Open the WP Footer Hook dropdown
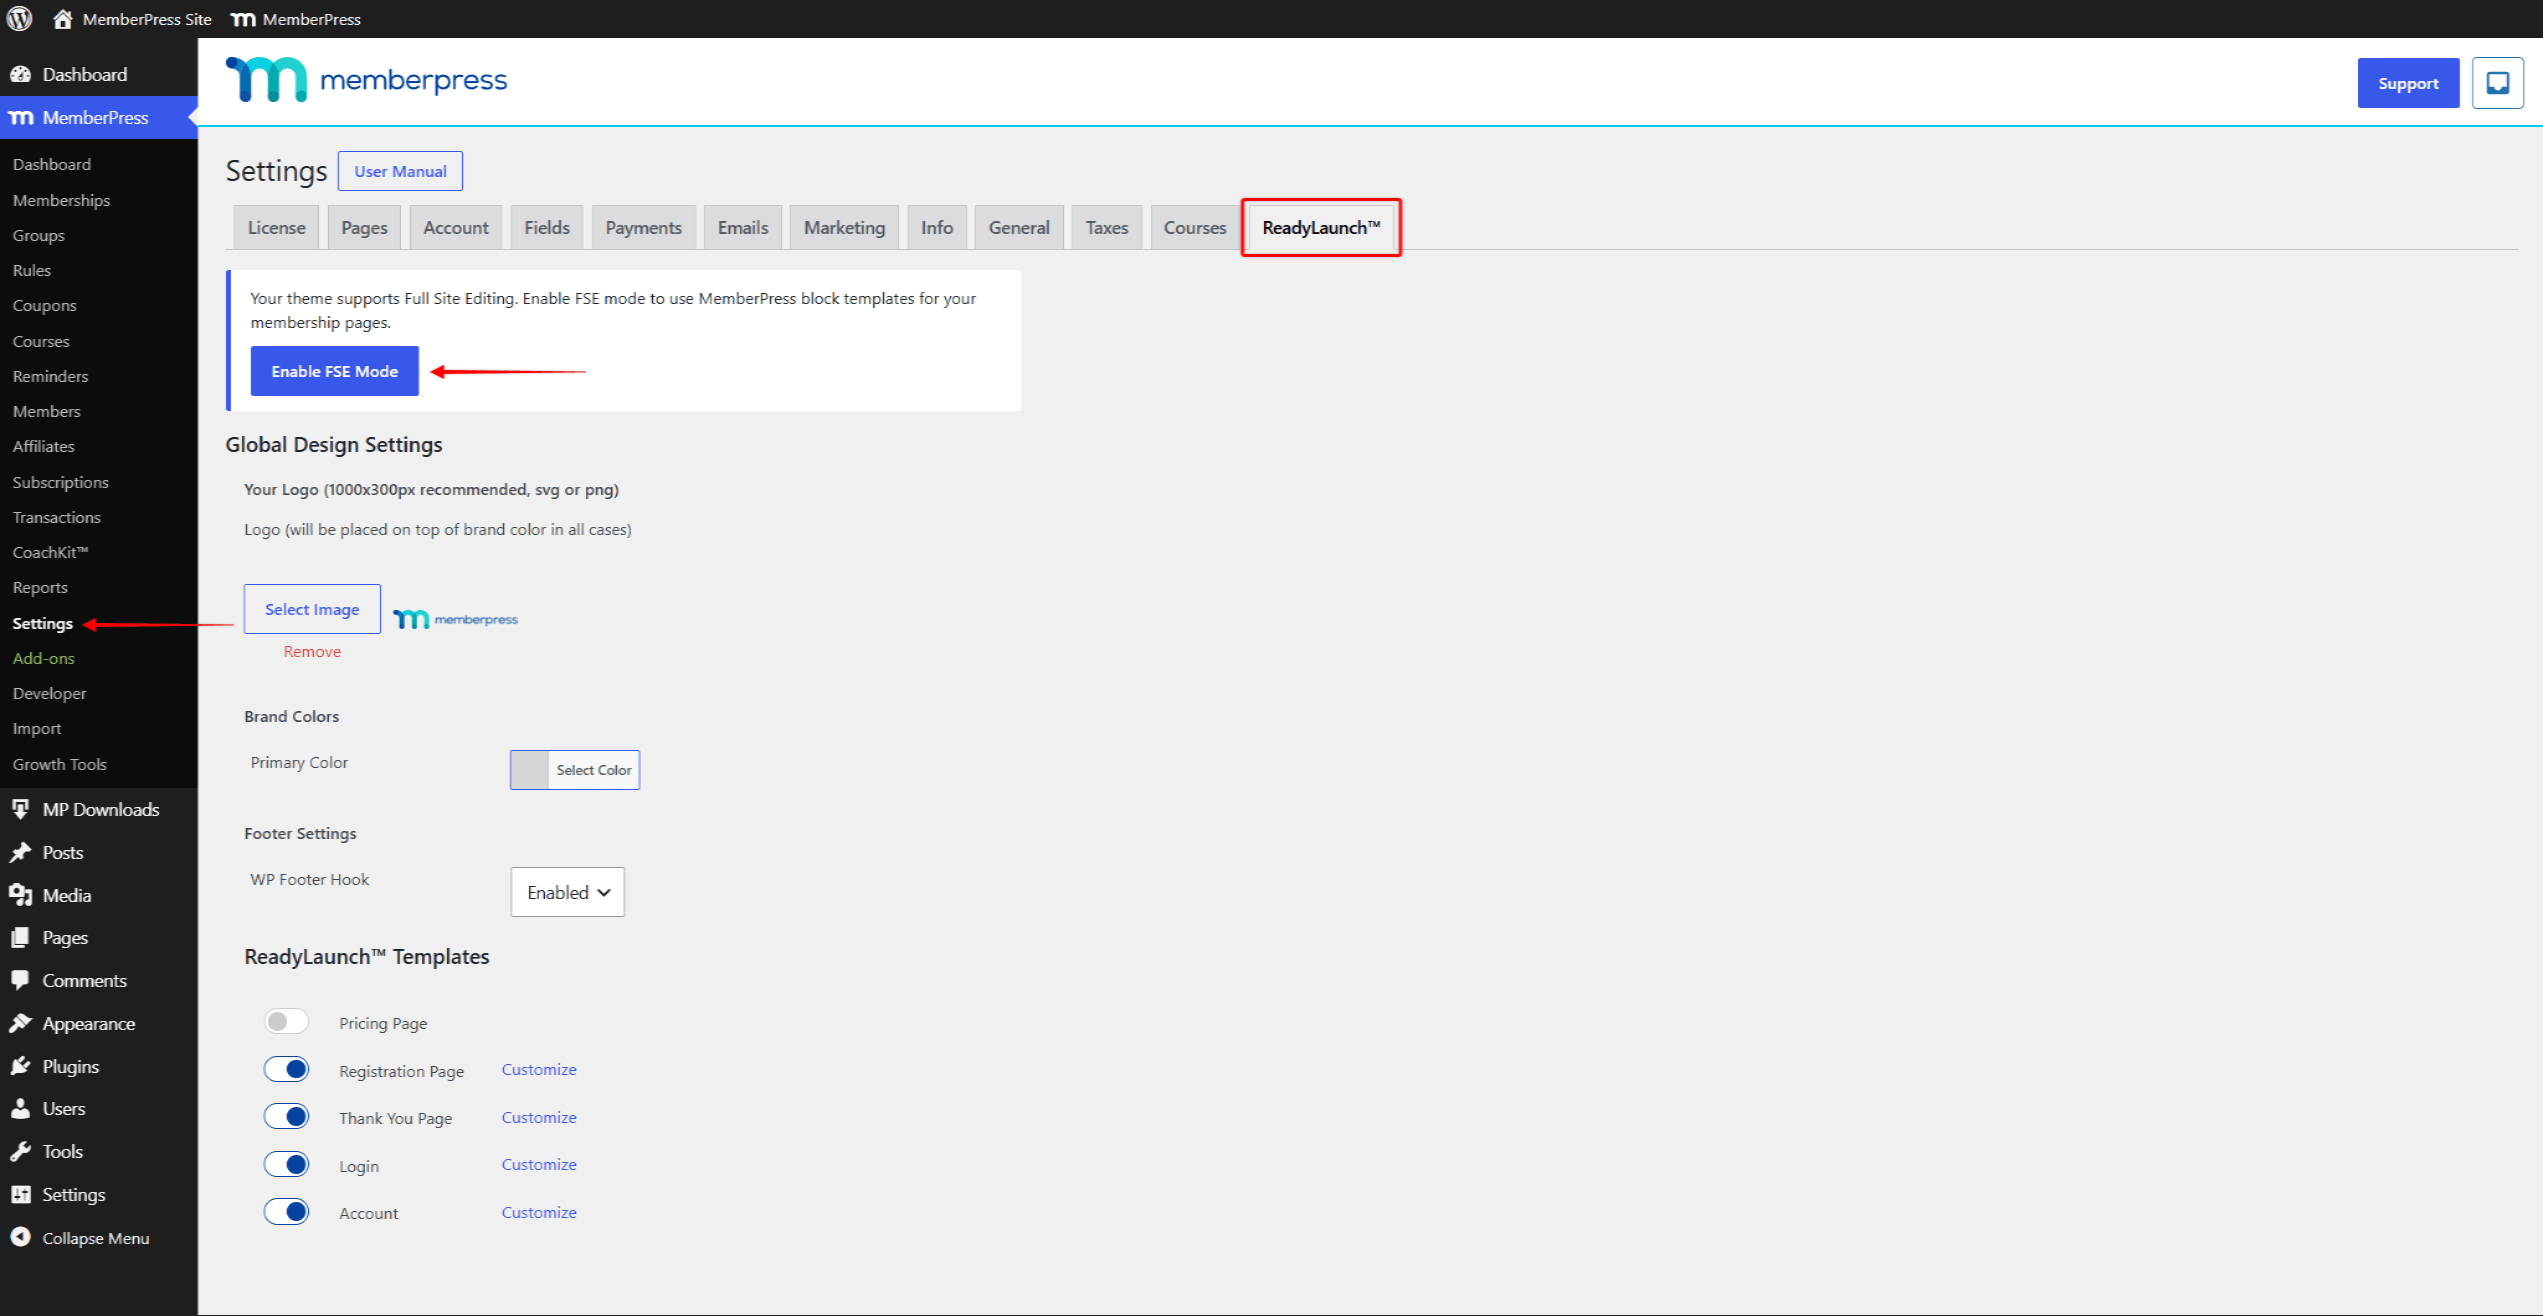2543x1316 pixels. (568, 892)
